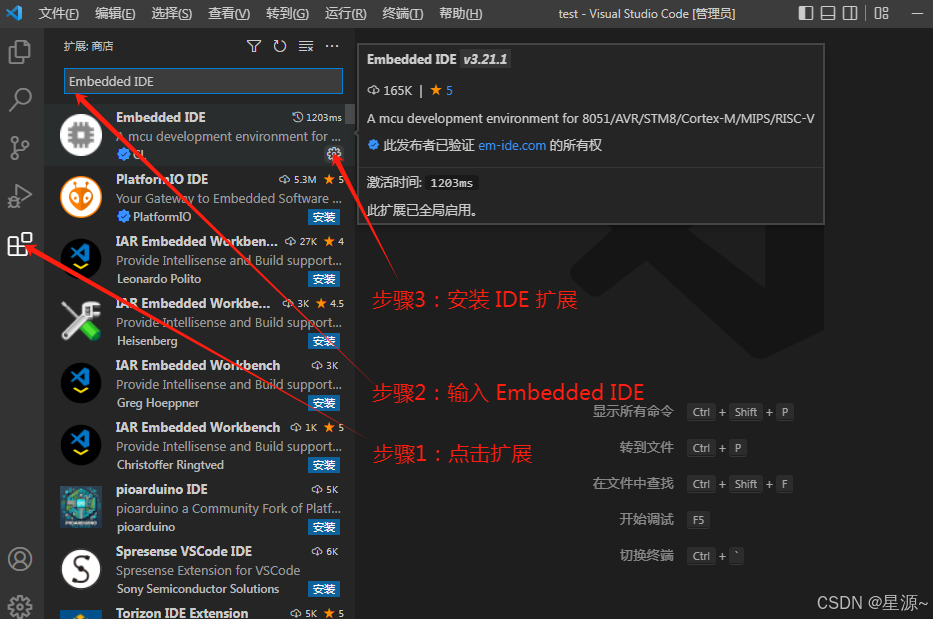933x619 pixels.
Task: Install the Spresense VSCode IDE extension
Action: pos(324,589)
